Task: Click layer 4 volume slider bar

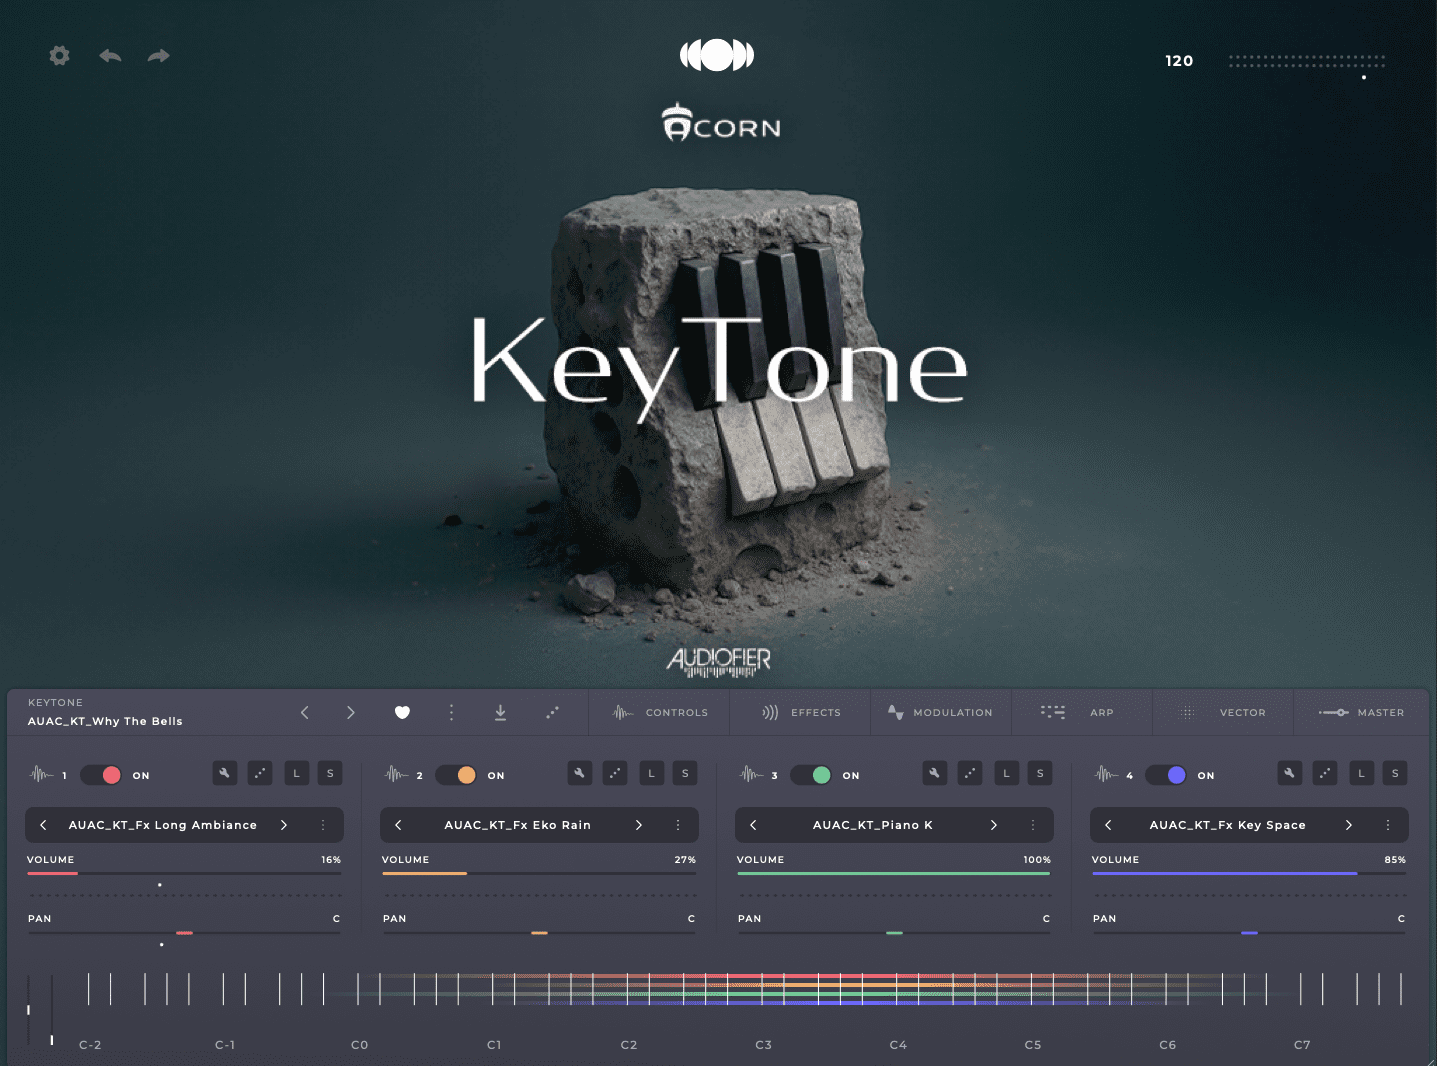Action: click(x=1248, y=873)
